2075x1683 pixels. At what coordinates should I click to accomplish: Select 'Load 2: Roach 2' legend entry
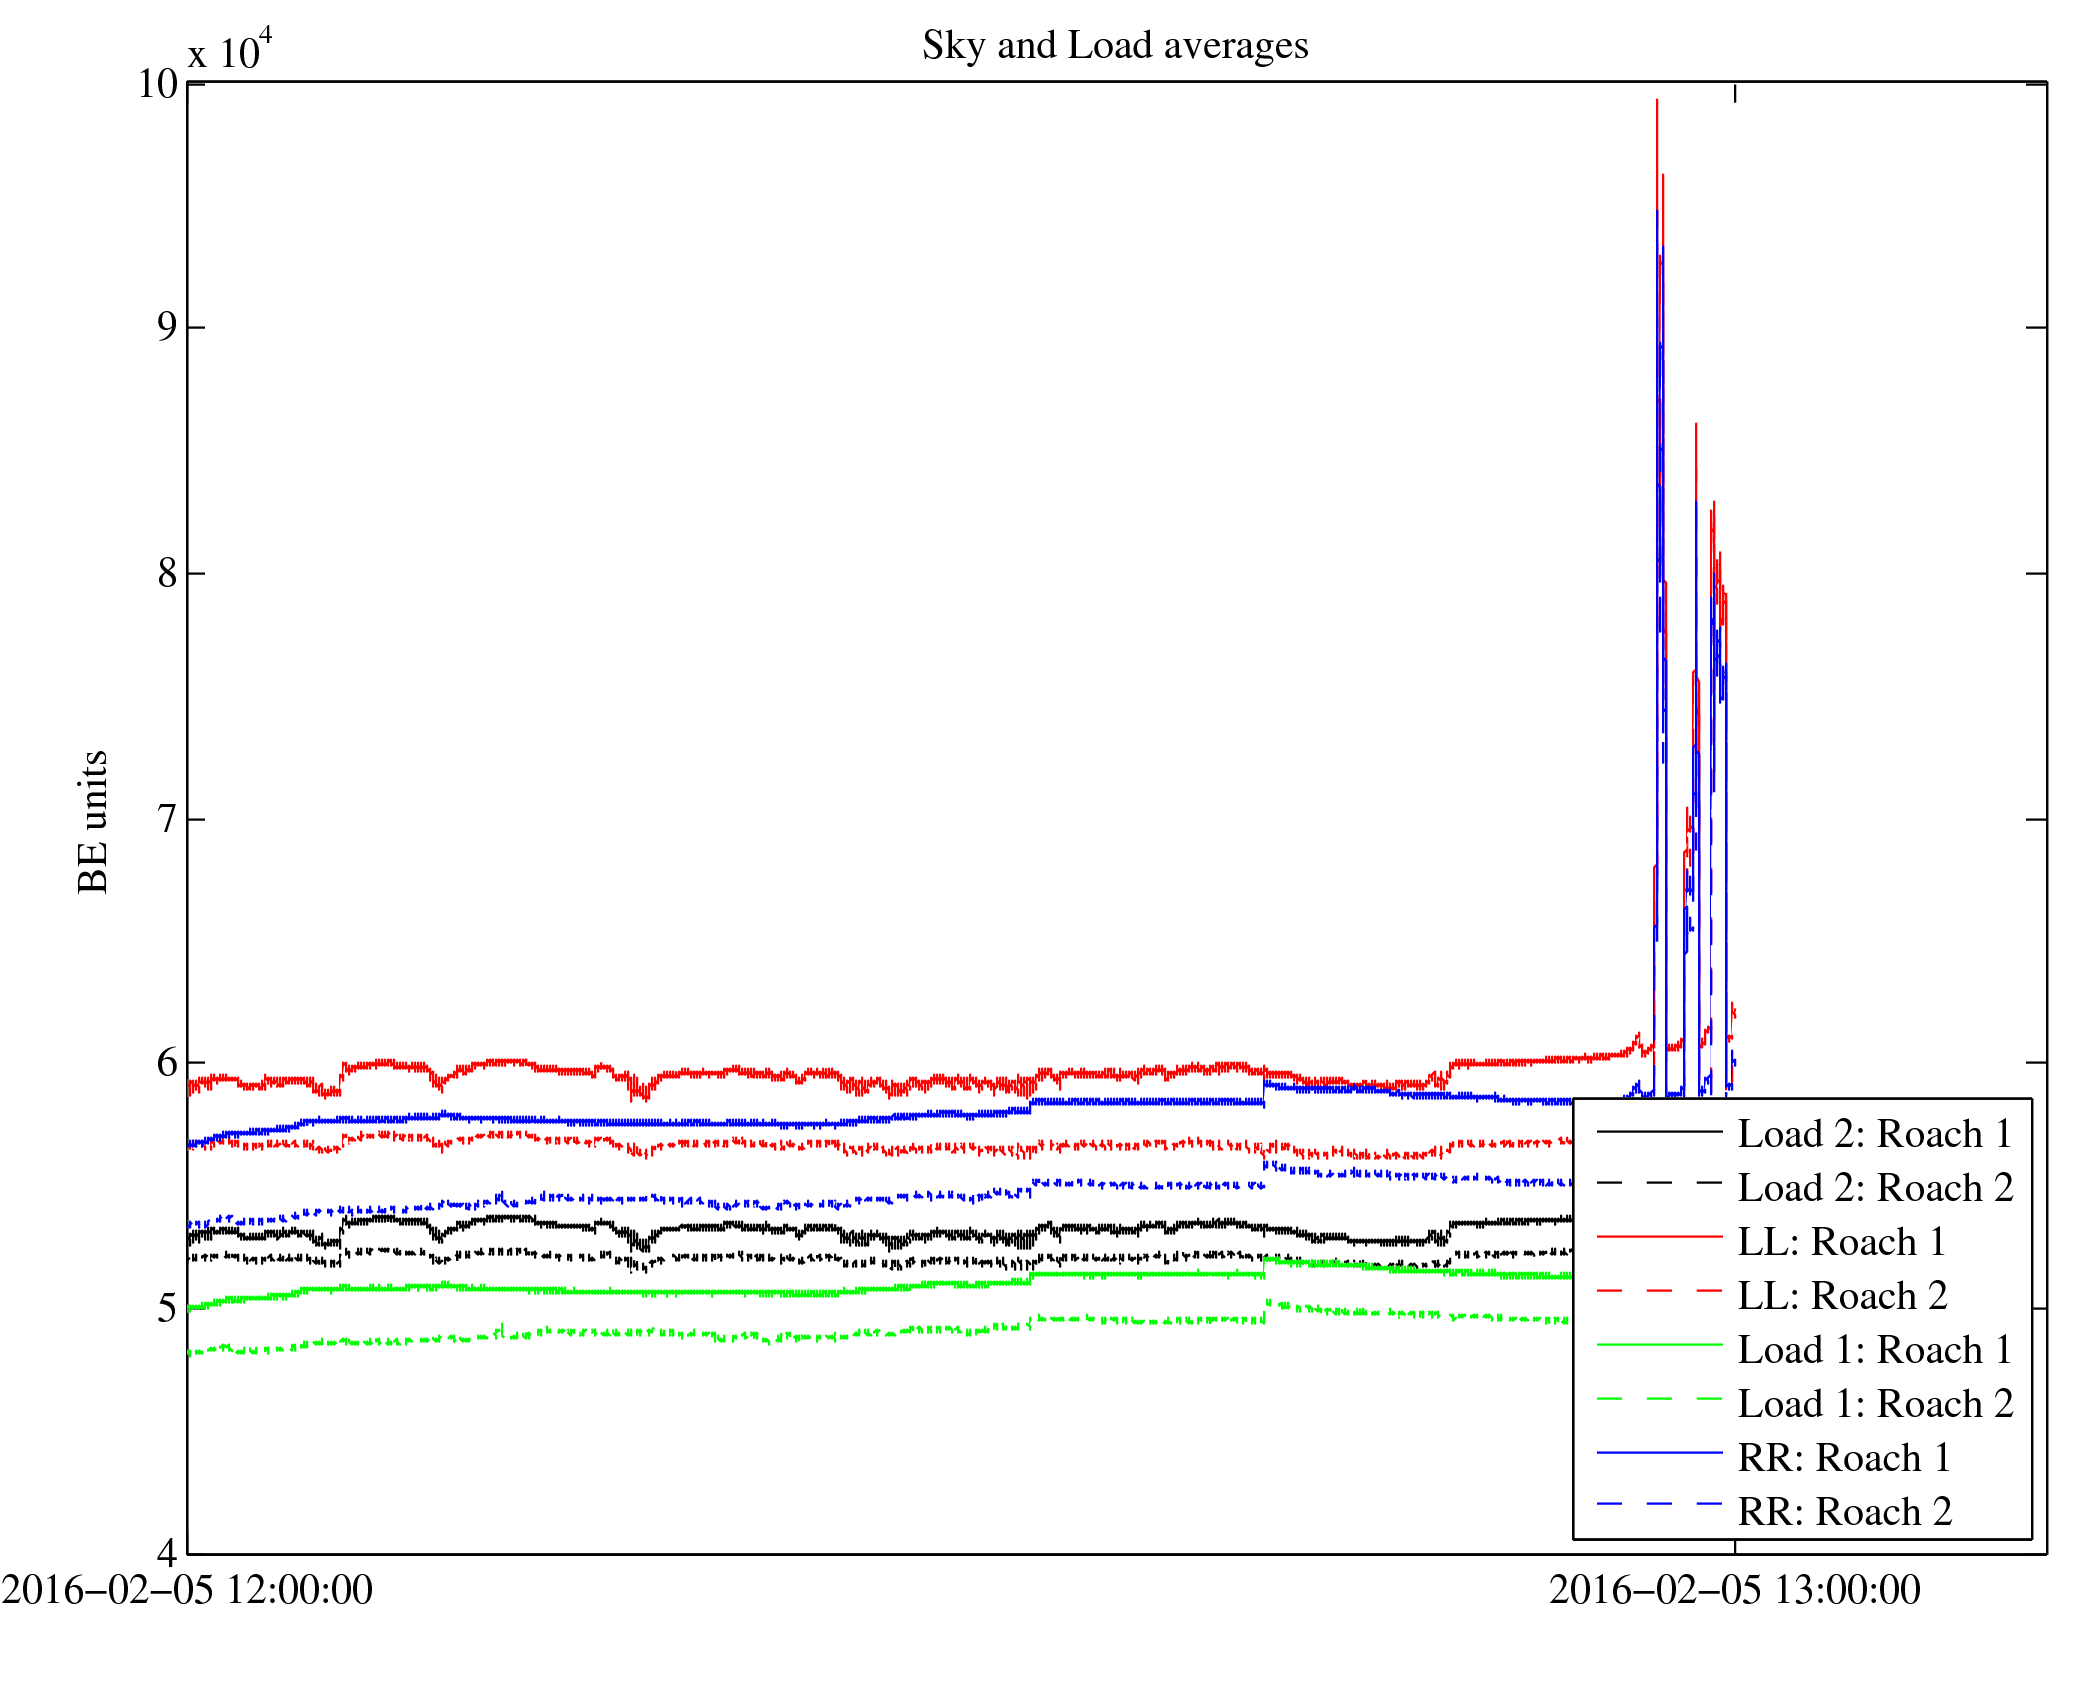1874,1188
